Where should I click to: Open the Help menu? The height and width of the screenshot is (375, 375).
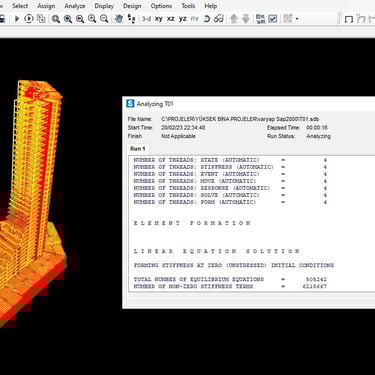pyautogui.click(x=210, y=6)
